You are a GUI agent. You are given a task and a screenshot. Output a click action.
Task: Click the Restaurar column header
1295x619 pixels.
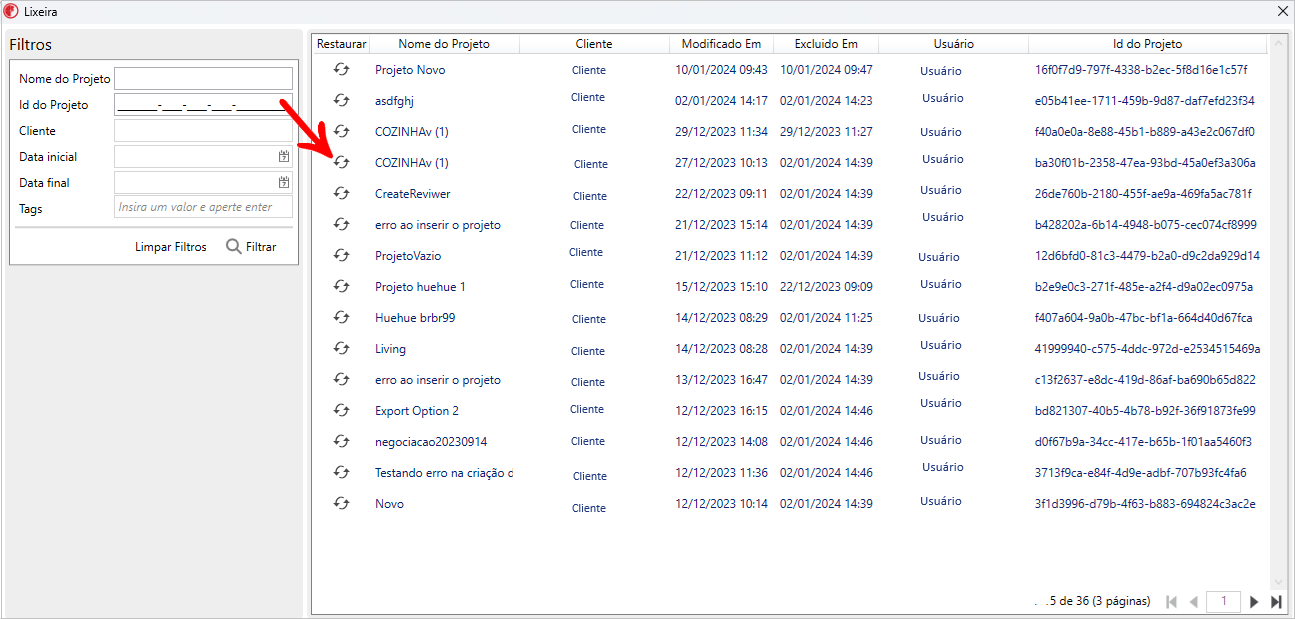(342, 44)
